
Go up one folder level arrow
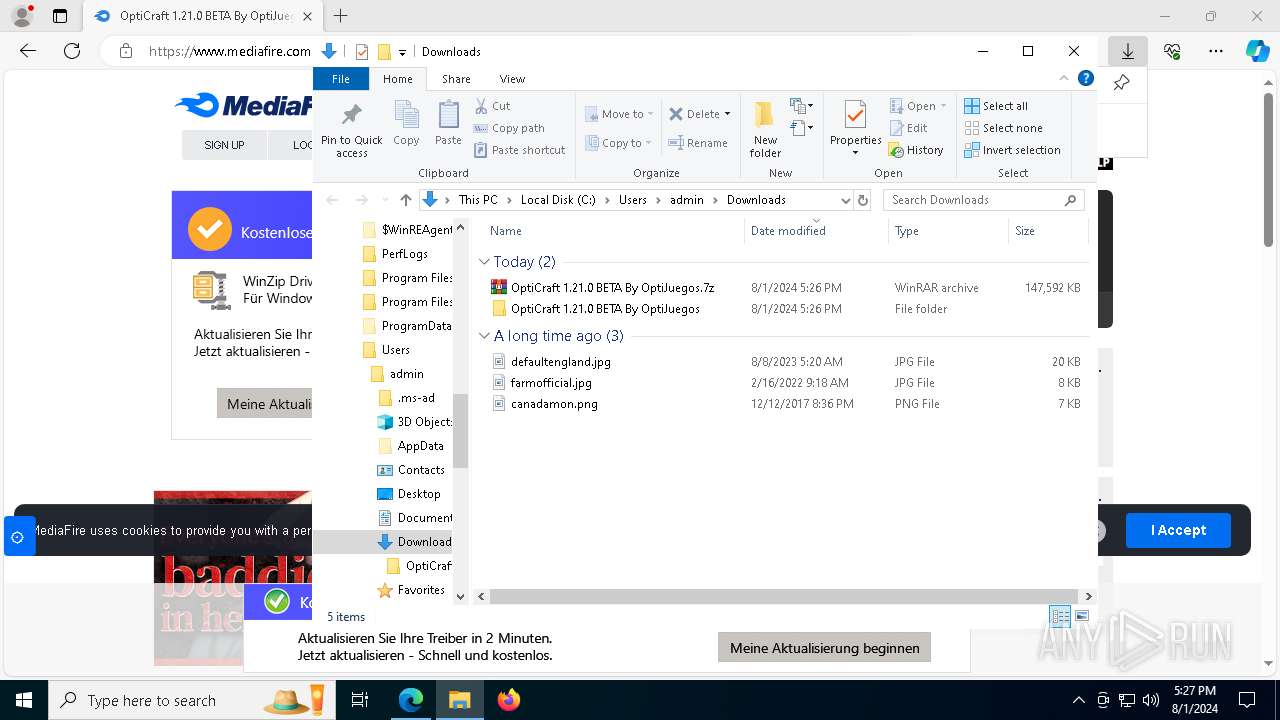pos(405,200)
